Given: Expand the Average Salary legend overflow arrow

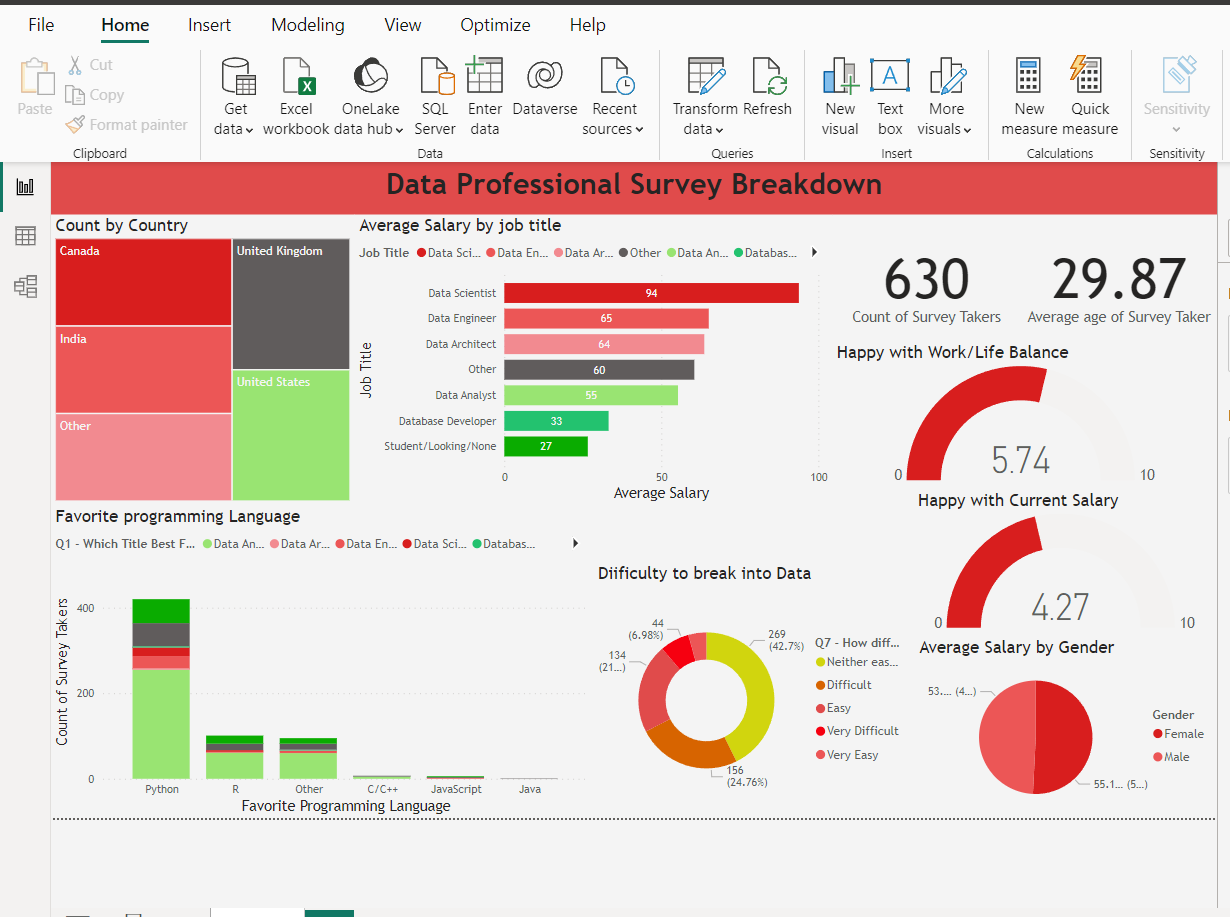Looking at the screenshot, I should pos(813,252).
